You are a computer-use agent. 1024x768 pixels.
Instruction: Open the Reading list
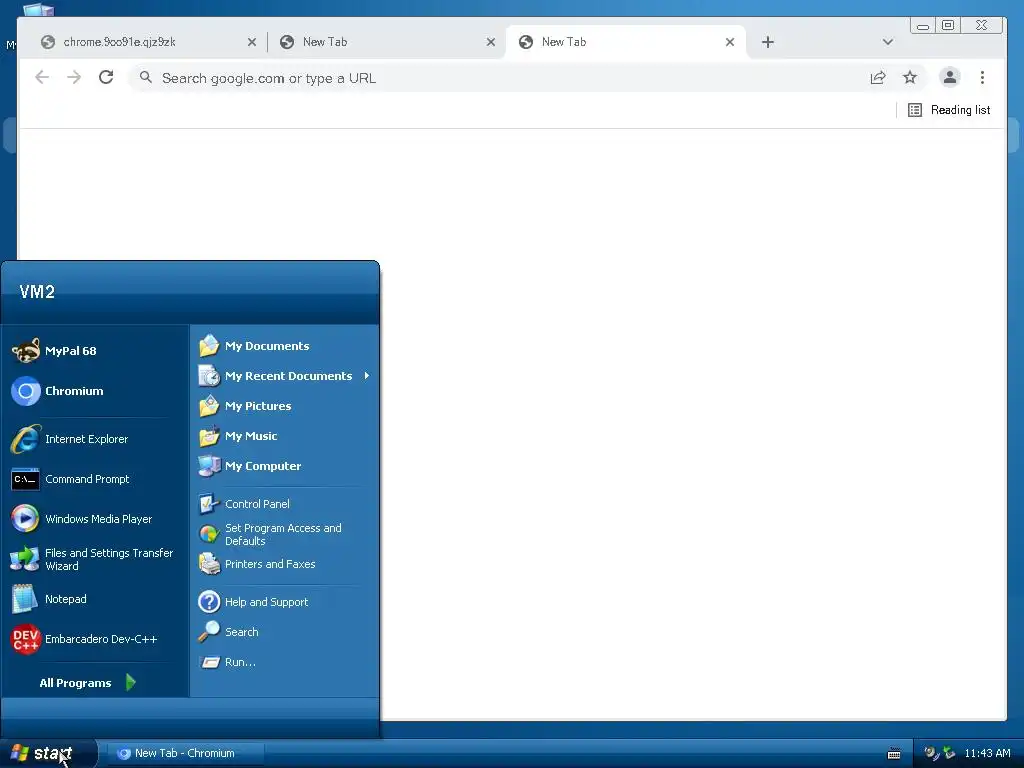coord(949,110)
